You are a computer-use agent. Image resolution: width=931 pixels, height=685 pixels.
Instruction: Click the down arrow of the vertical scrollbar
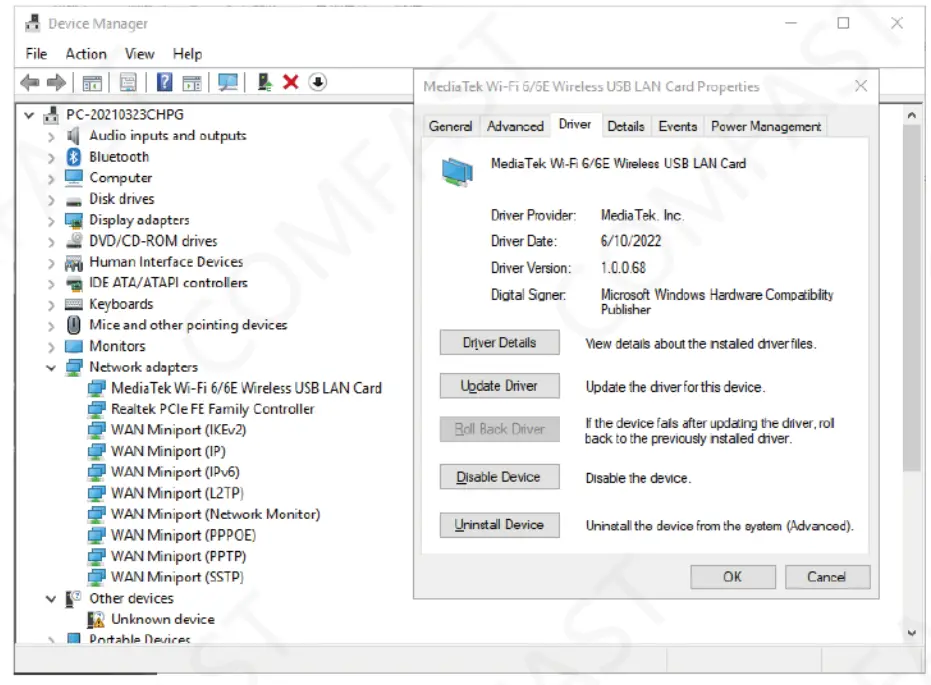(911, 632)
